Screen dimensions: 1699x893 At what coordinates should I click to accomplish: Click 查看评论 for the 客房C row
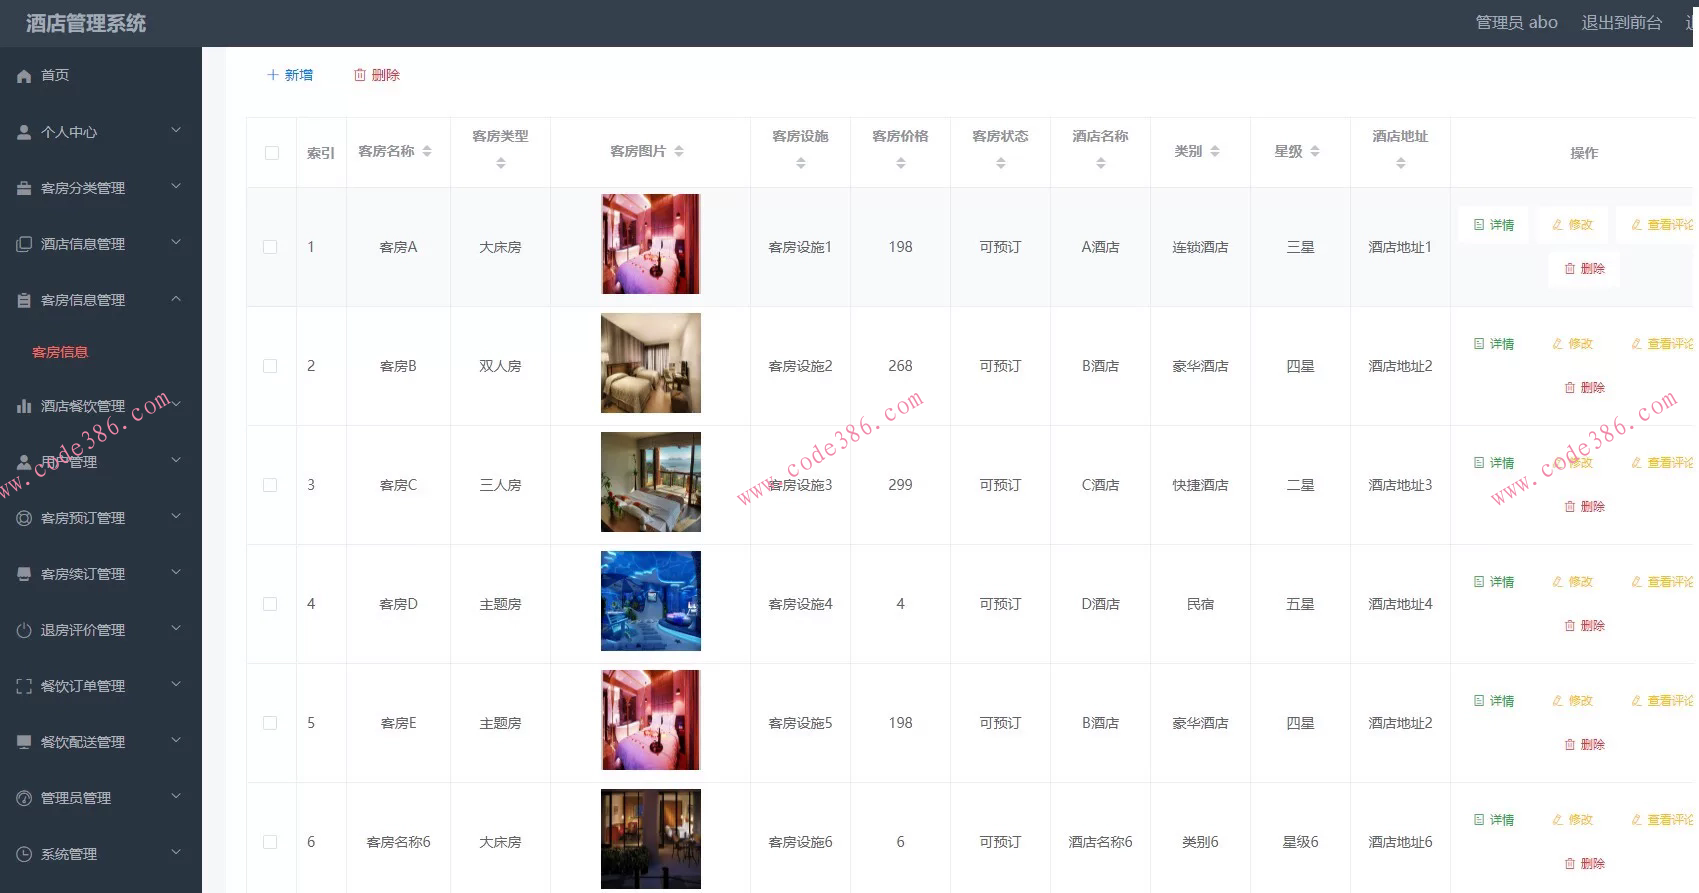click(x=1662, y=463)
